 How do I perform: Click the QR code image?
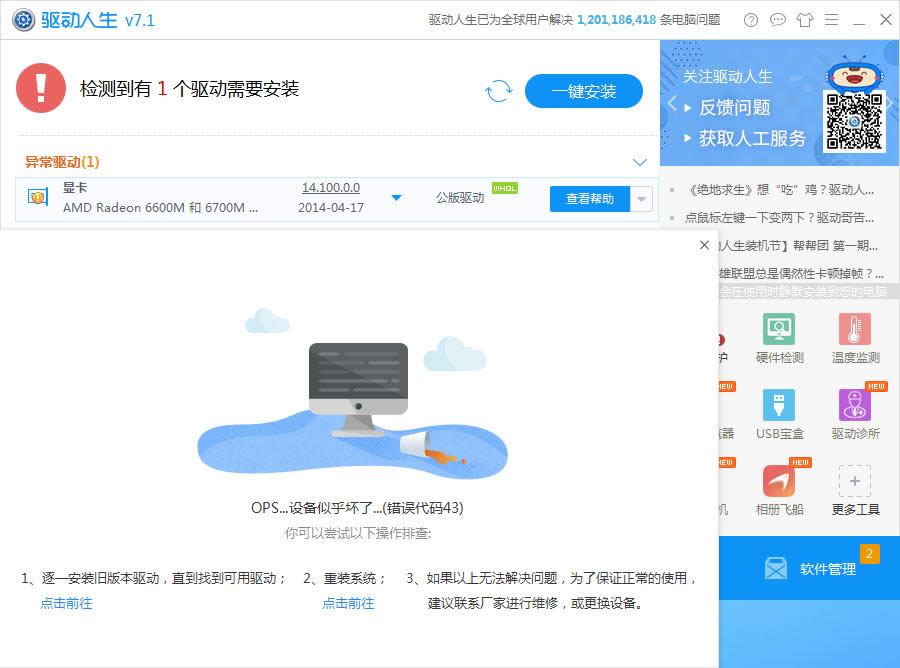[854, 121]
